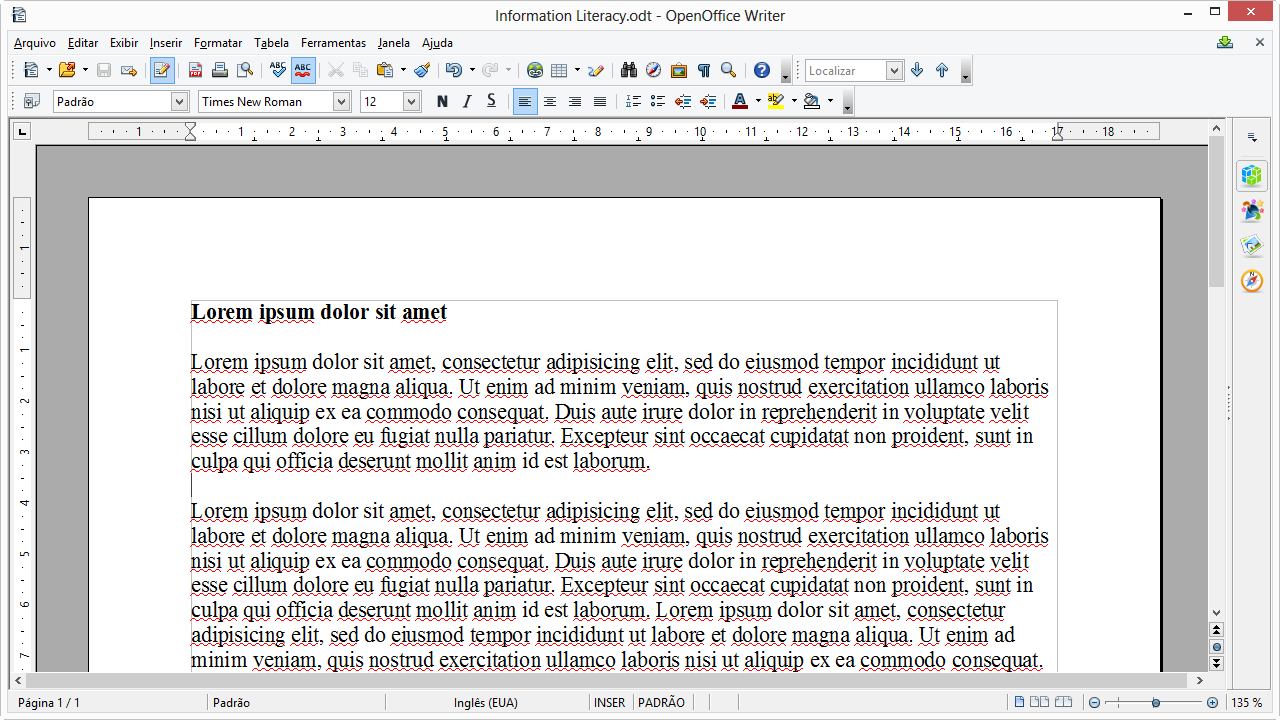The height and width of the screenshot is (720, 1280).
Task: Toggle Nonprinting Characters pilcrow
Action: click(x=703, y=70)
